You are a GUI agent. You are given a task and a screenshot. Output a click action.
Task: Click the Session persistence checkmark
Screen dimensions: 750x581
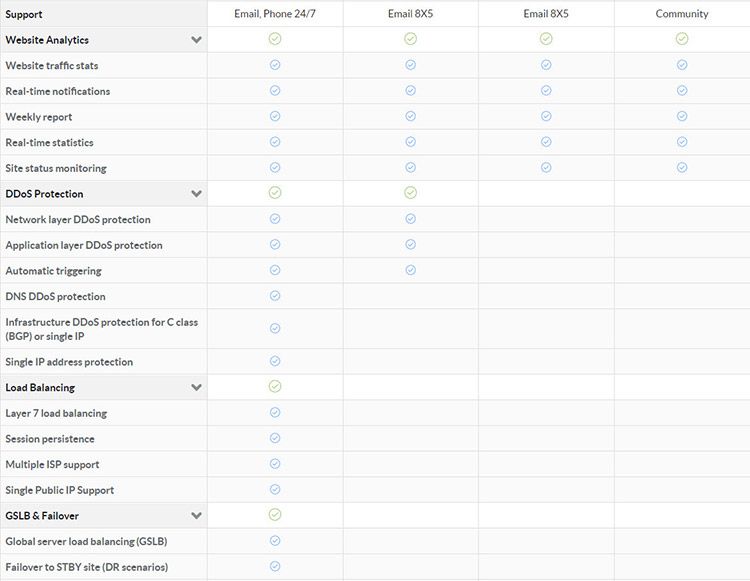(275, 438)
